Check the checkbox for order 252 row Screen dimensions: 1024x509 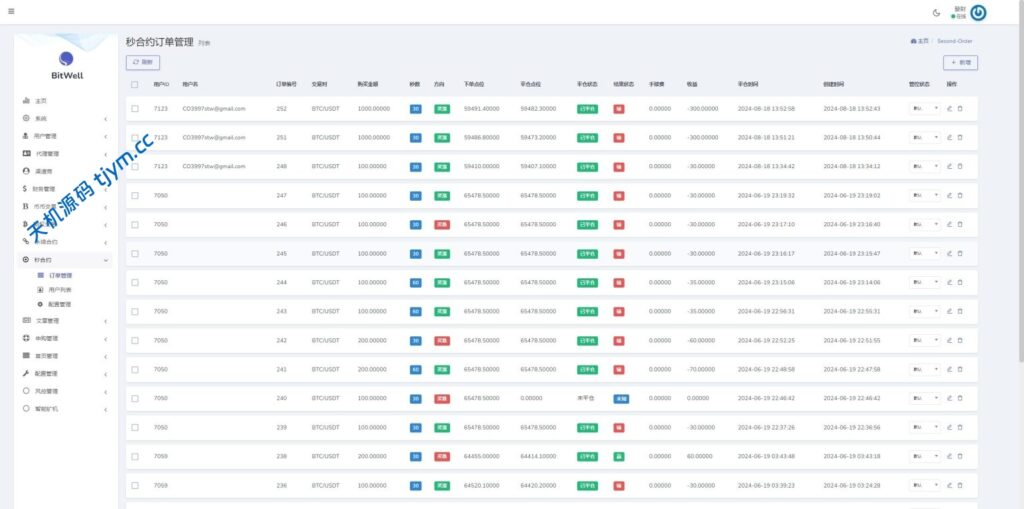[x=135, y=108]
